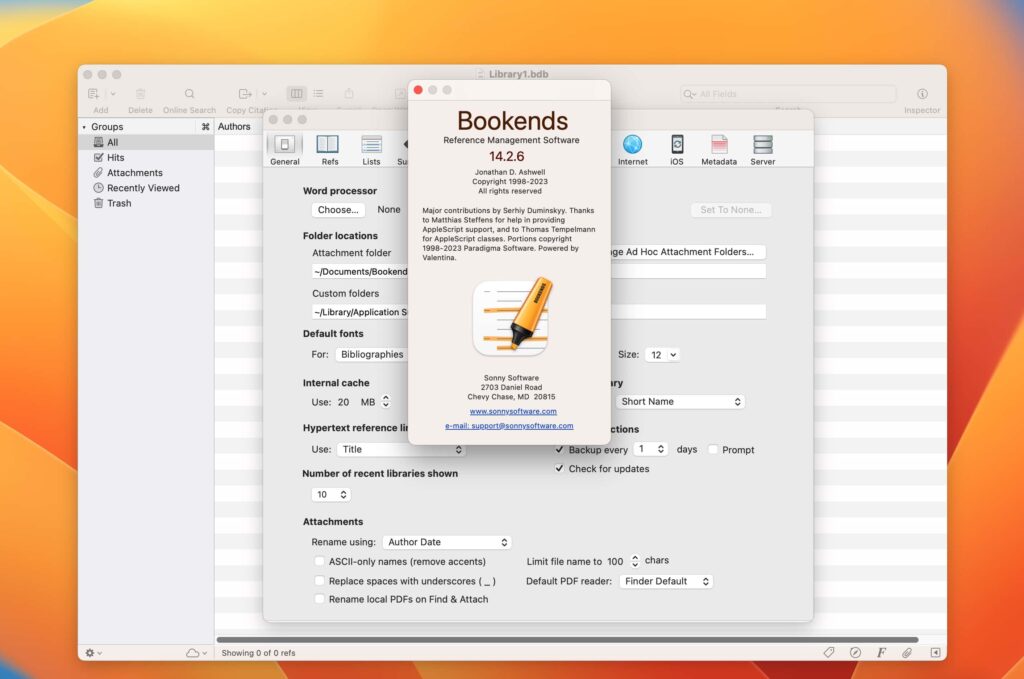Select Trash in the Groups sidebar
Image resolution: width=1024 pixels, height=679 pixels.
click(115, 203)
